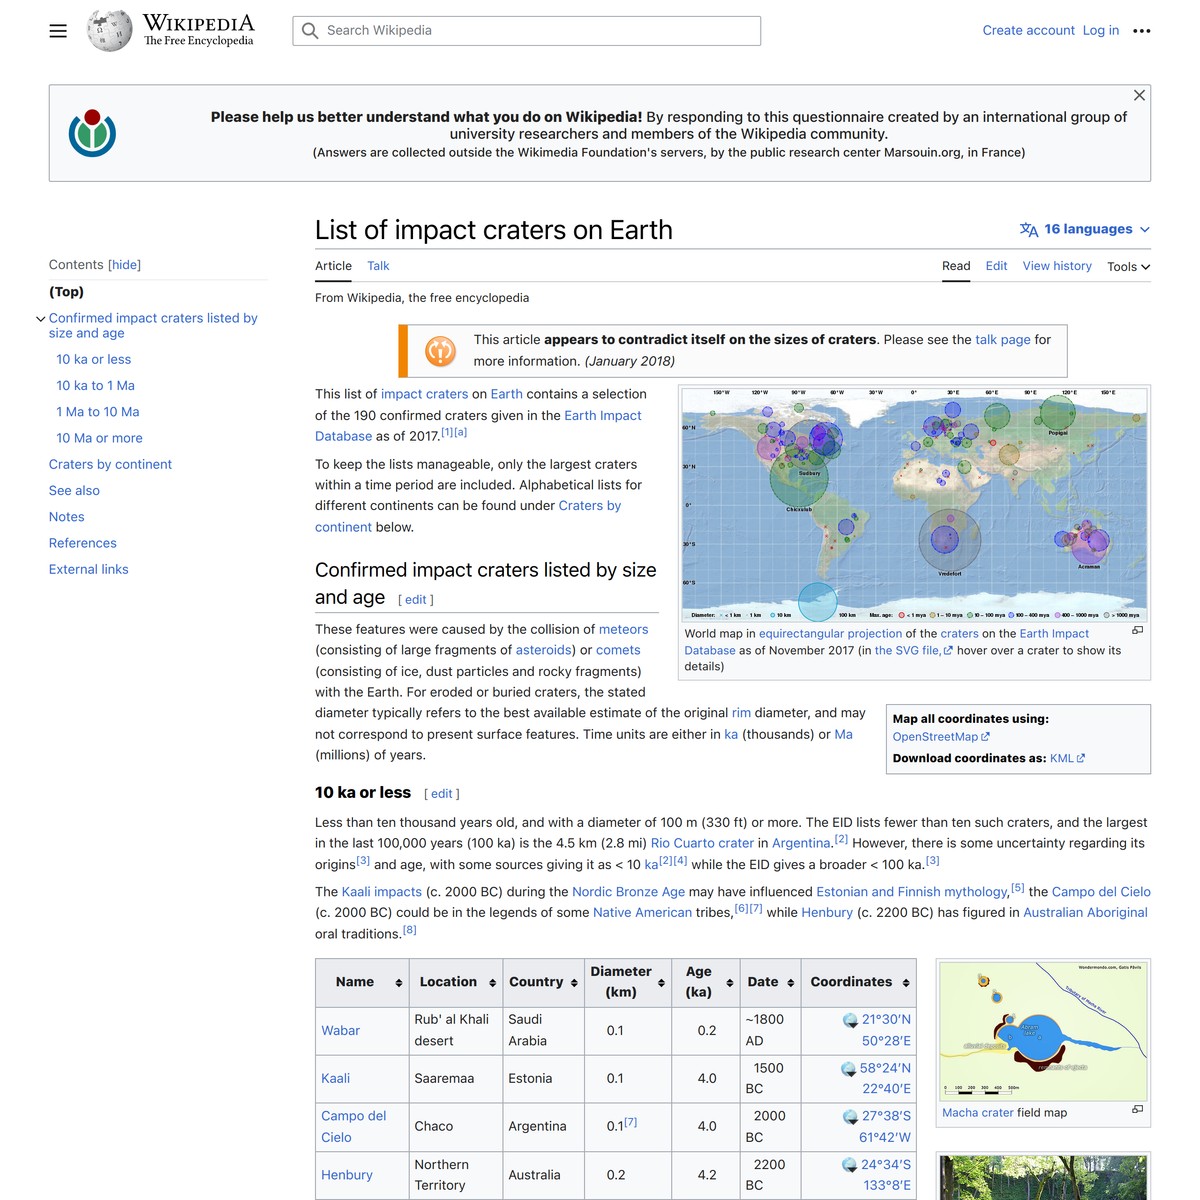
Task: Click the article contradiction warning icon
Action: pos(440,350)
